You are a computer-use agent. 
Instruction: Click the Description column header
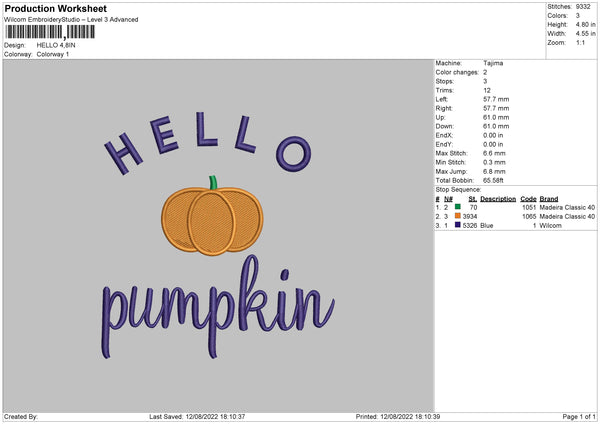[497, 198]
